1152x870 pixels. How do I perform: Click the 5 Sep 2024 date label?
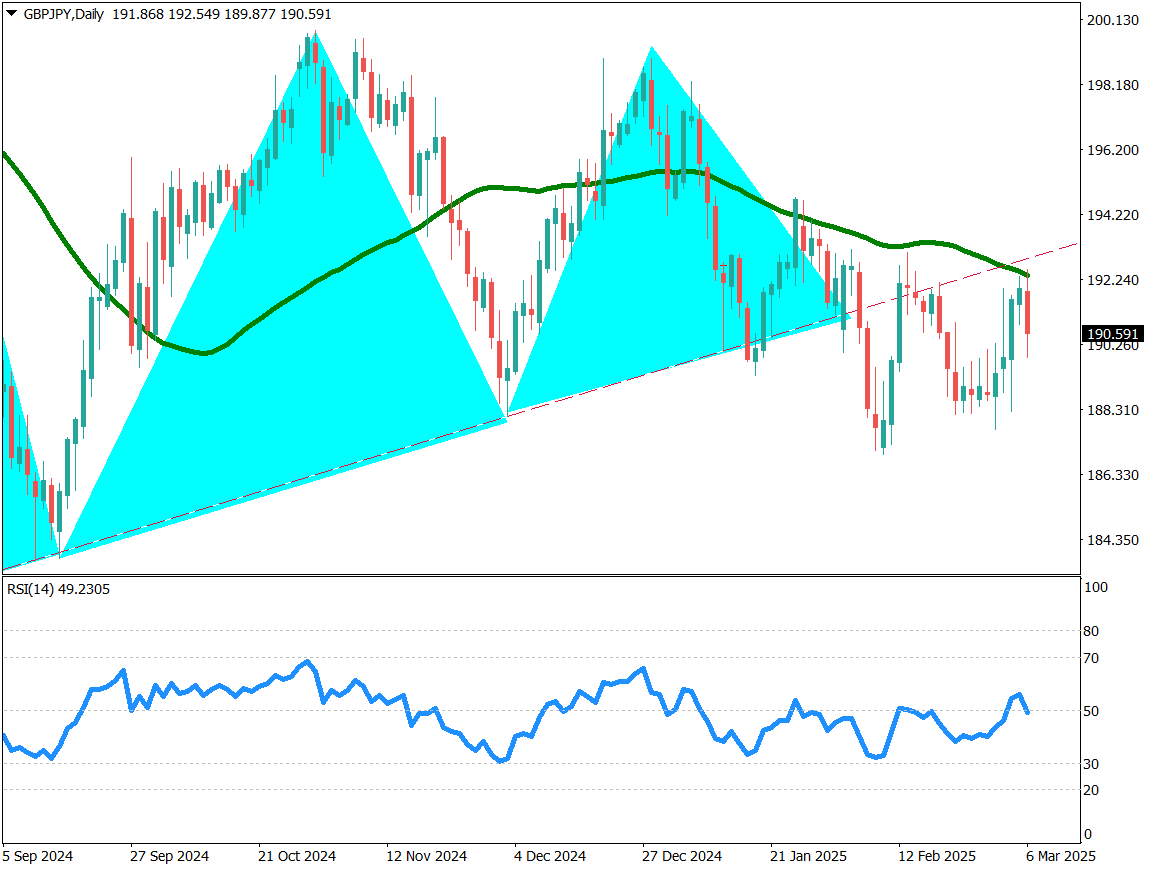coord(37,857)
